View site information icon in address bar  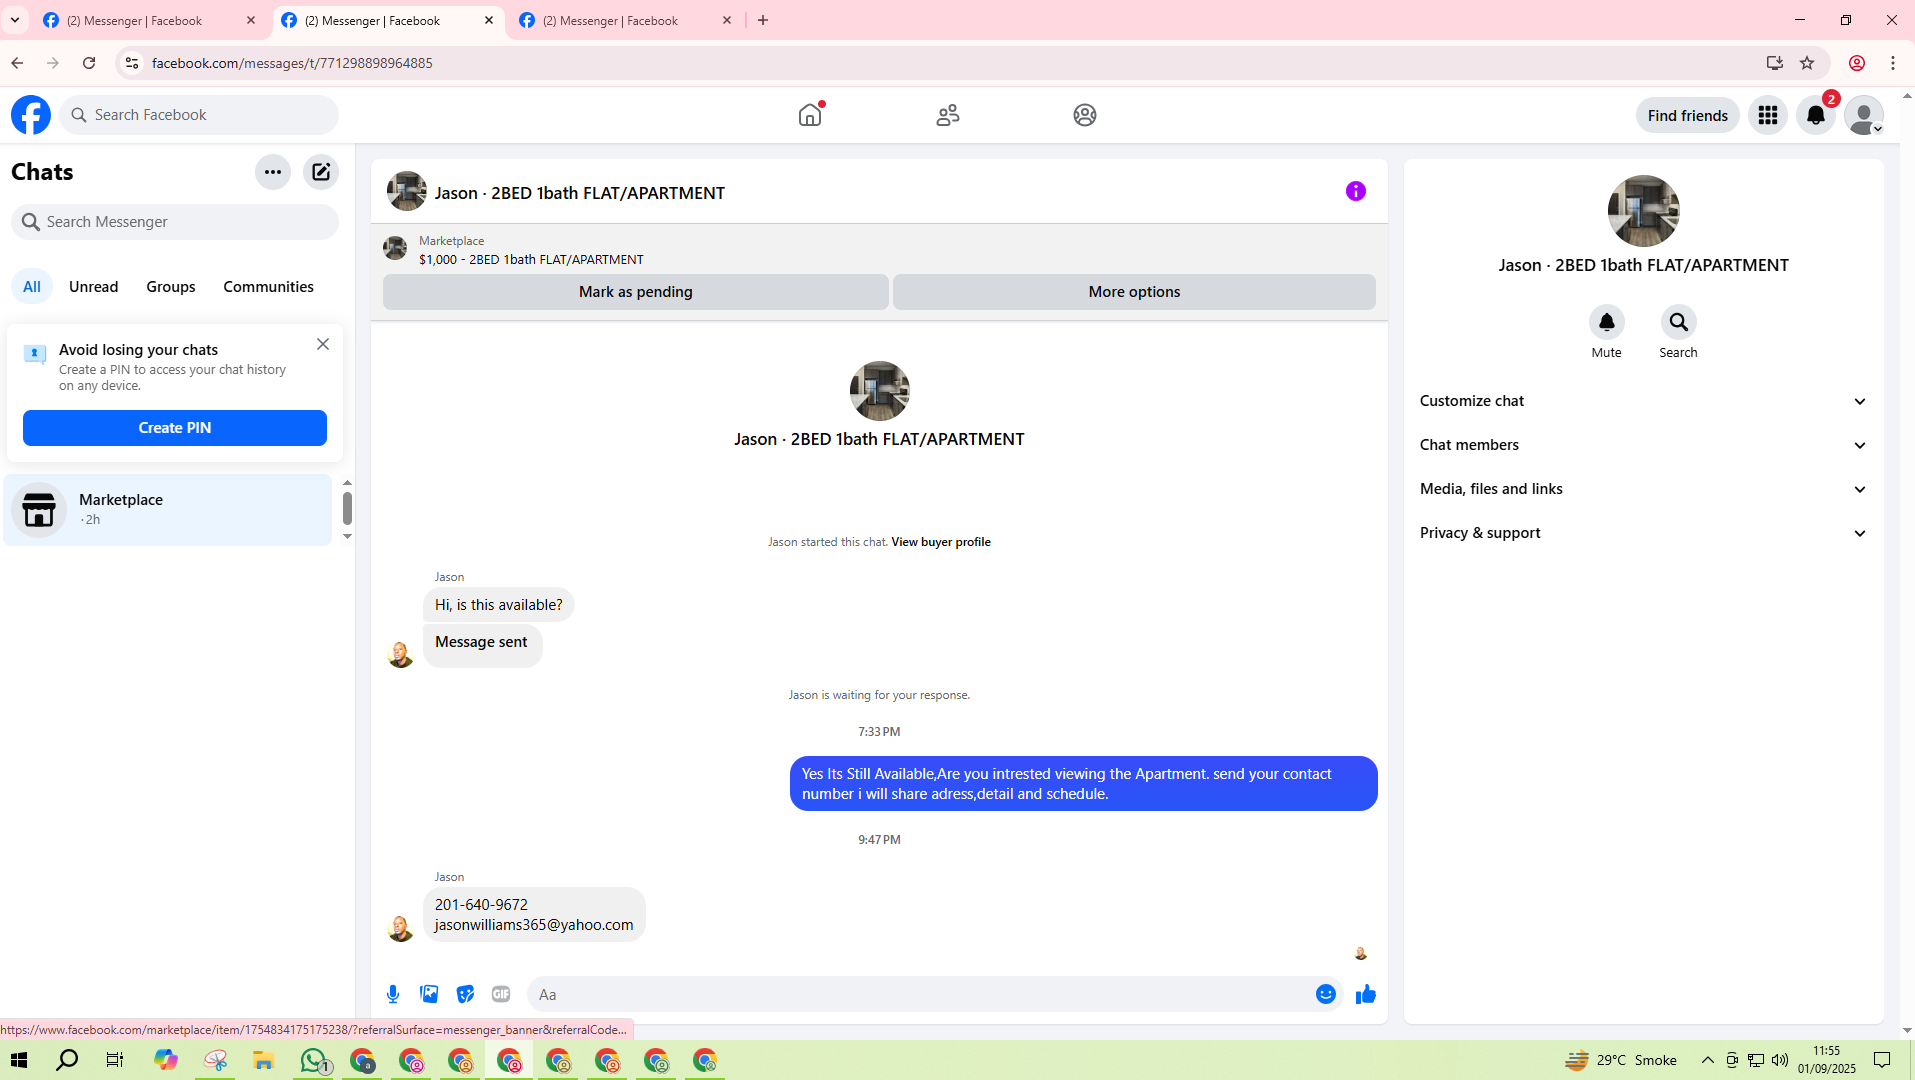131,63
